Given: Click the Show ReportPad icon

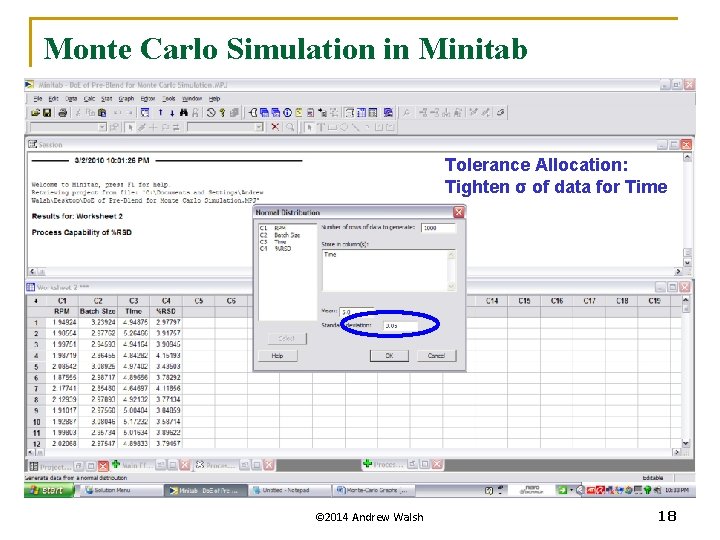Looking at the screenshot, I should pyautogui.click(x=311, y=112).
